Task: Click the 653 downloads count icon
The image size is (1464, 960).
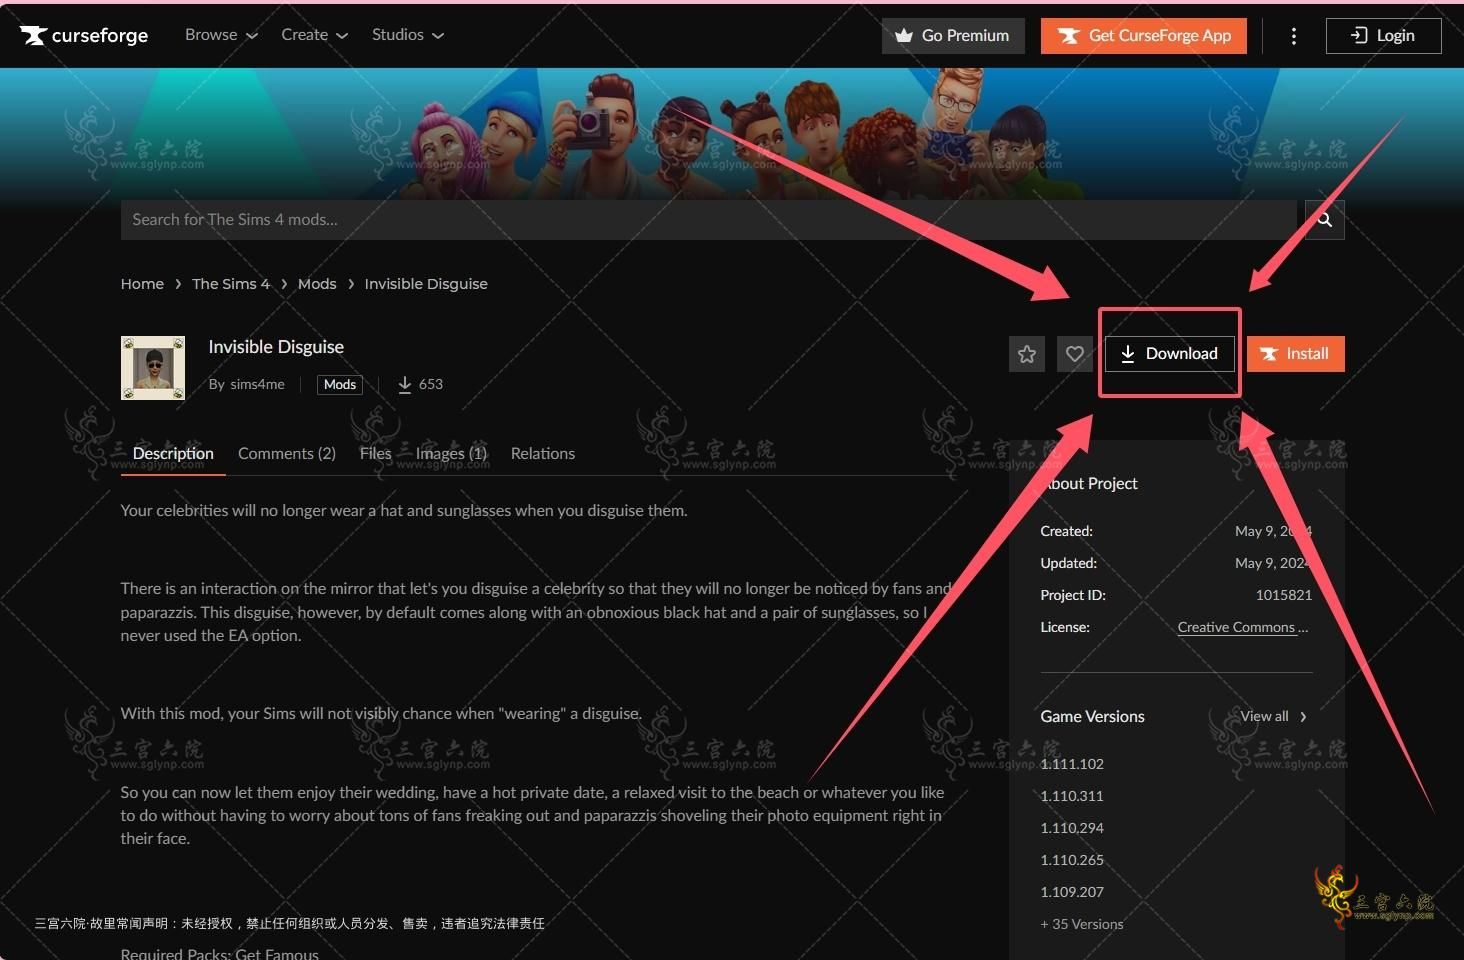Action: (x=405, y=384)
